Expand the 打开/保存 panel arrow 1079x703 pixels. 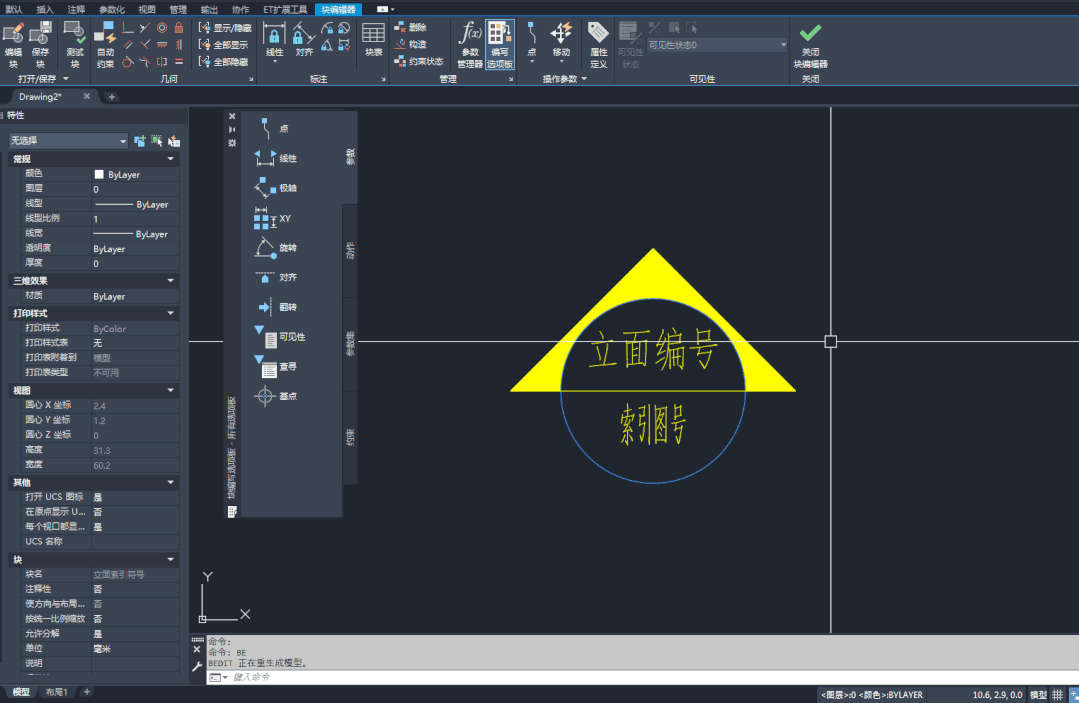point(65,79)
